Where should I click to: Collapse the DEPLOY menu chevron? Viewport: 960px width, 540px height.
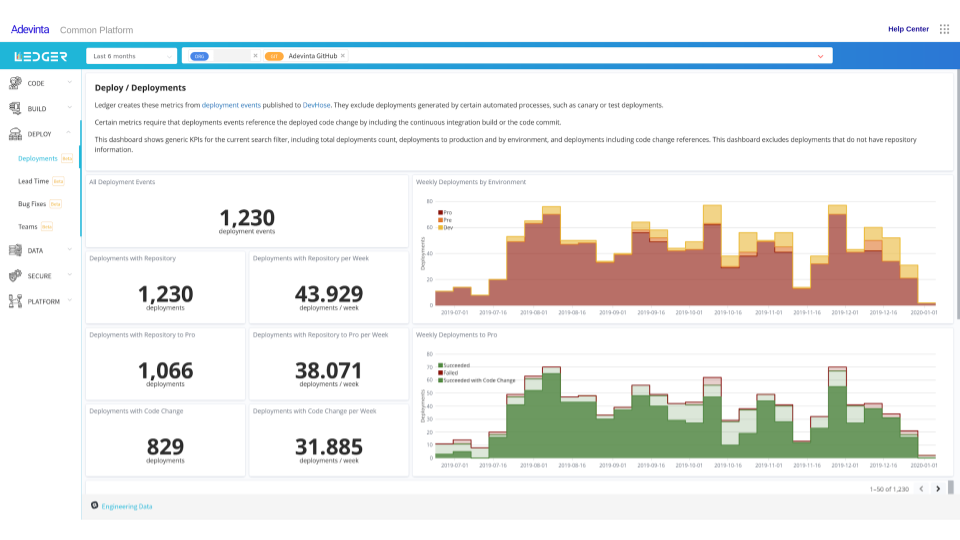[69, 133]
